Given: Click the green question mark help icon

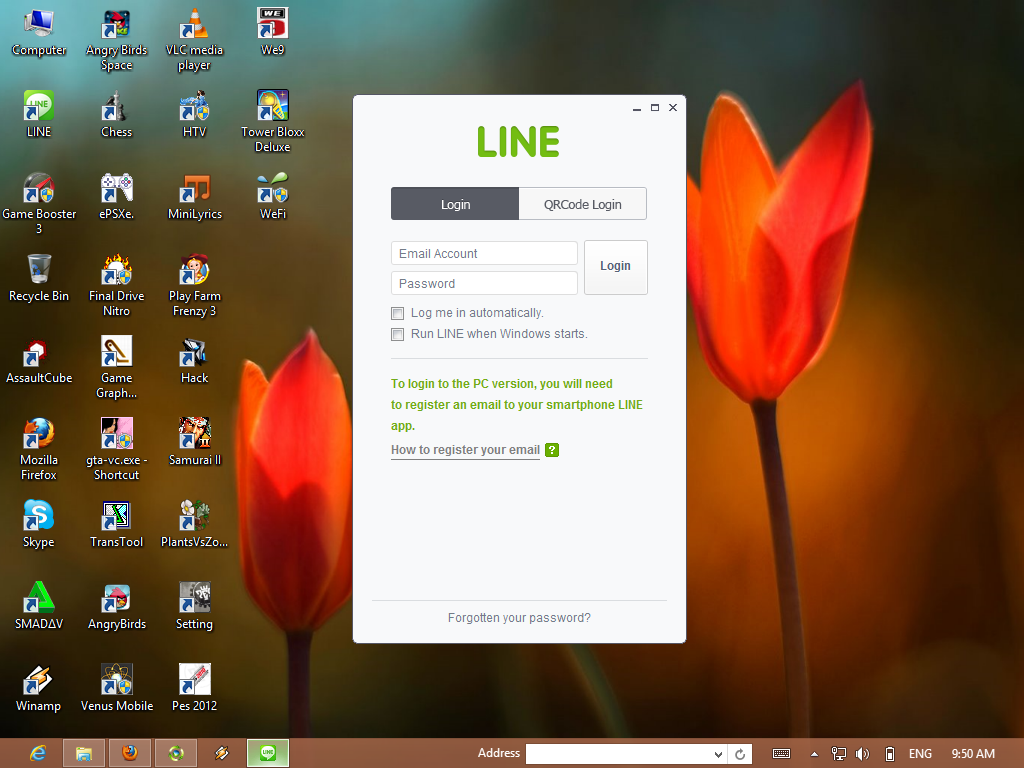Looking at the screenshot, I should [552, 450].
